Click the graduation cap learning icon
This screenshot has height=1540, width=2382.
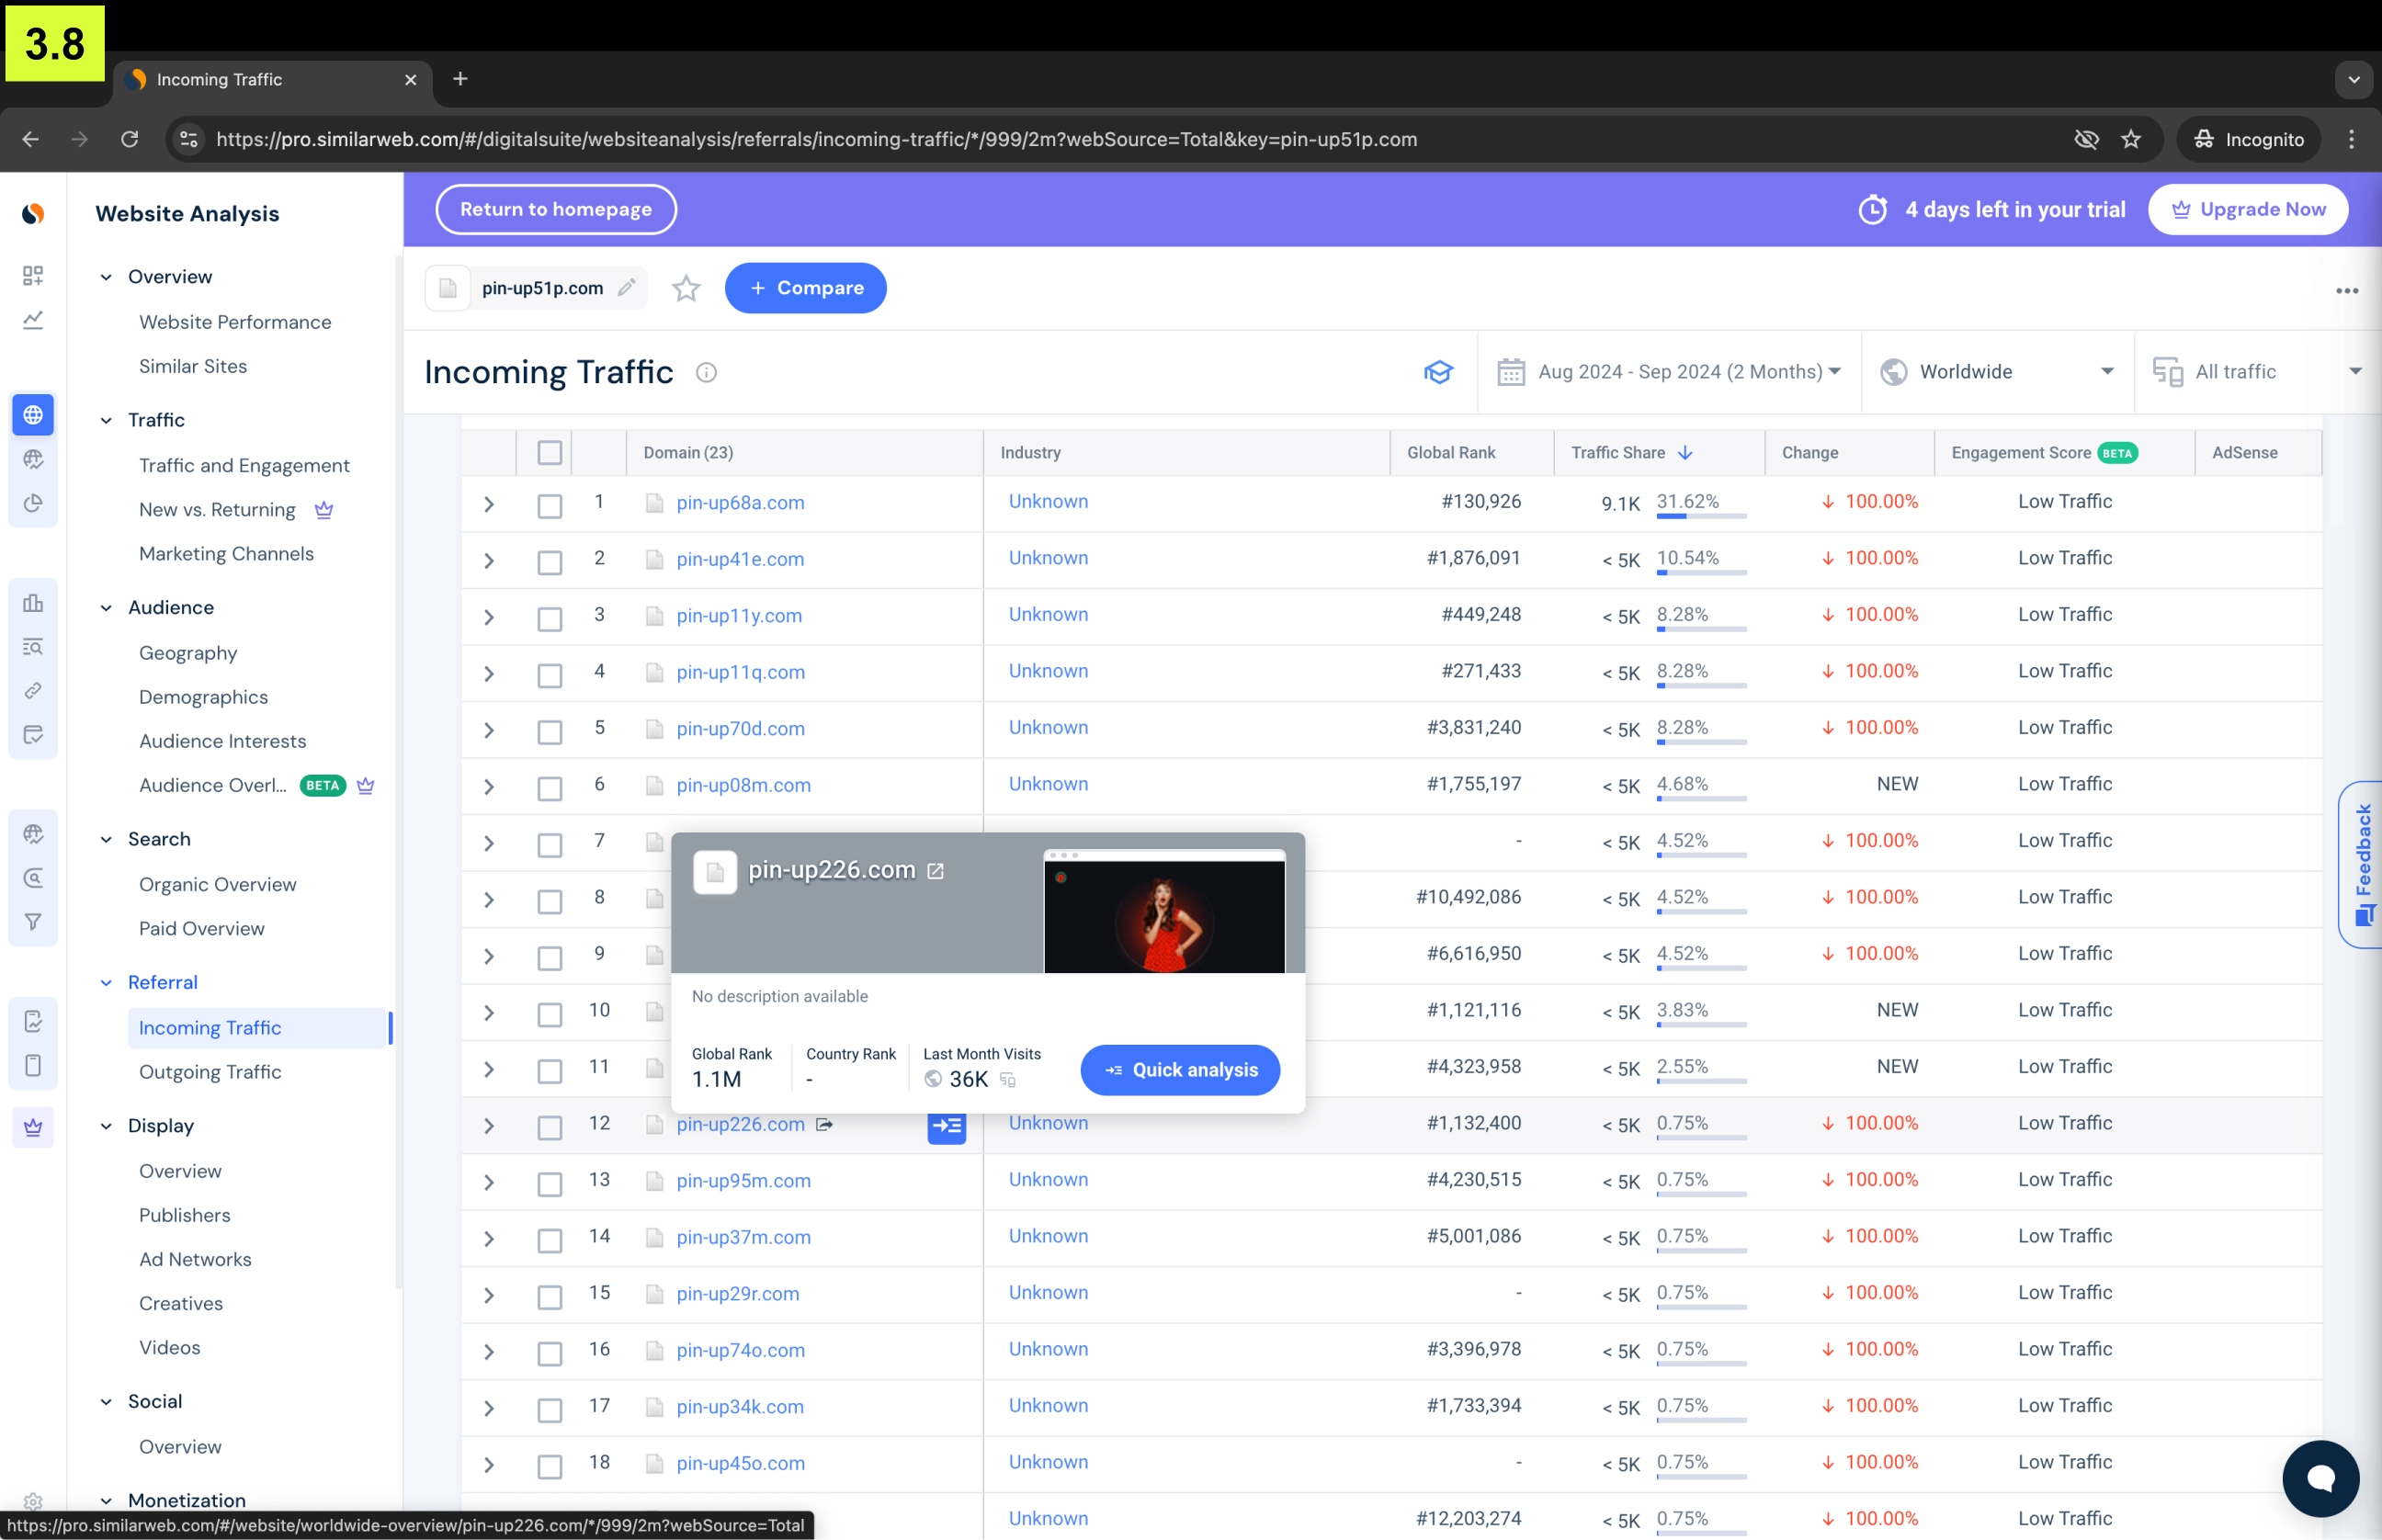coord(1438,372)
